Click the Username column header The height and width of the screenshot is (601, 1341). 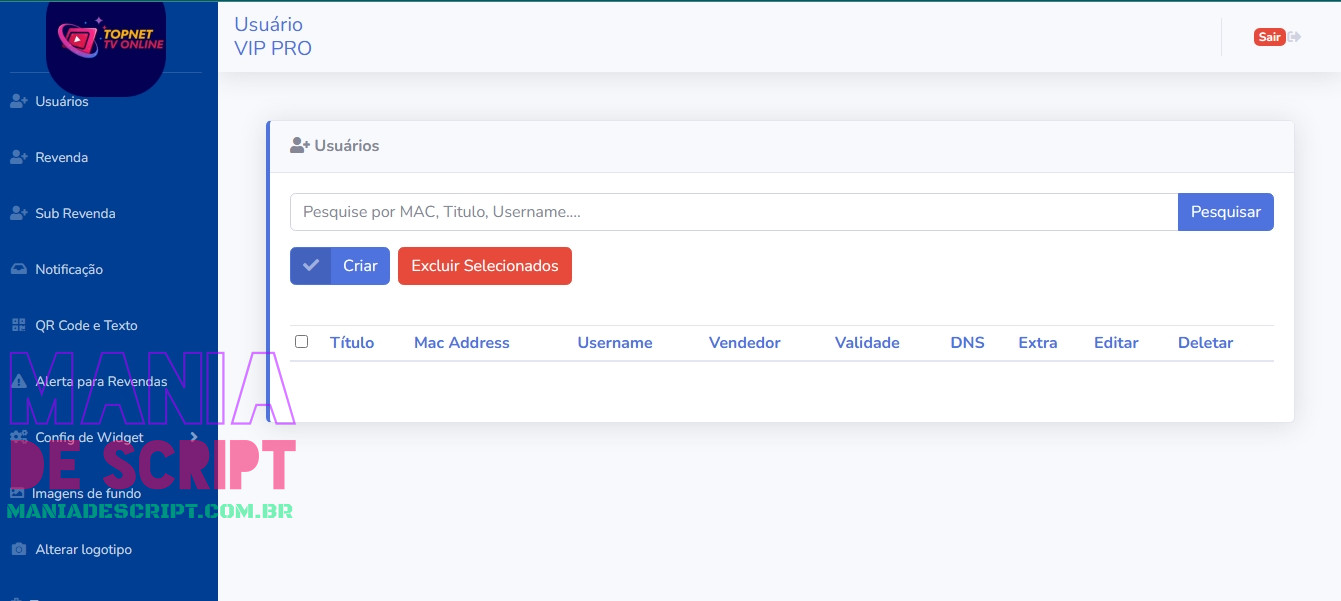point(615,343)
